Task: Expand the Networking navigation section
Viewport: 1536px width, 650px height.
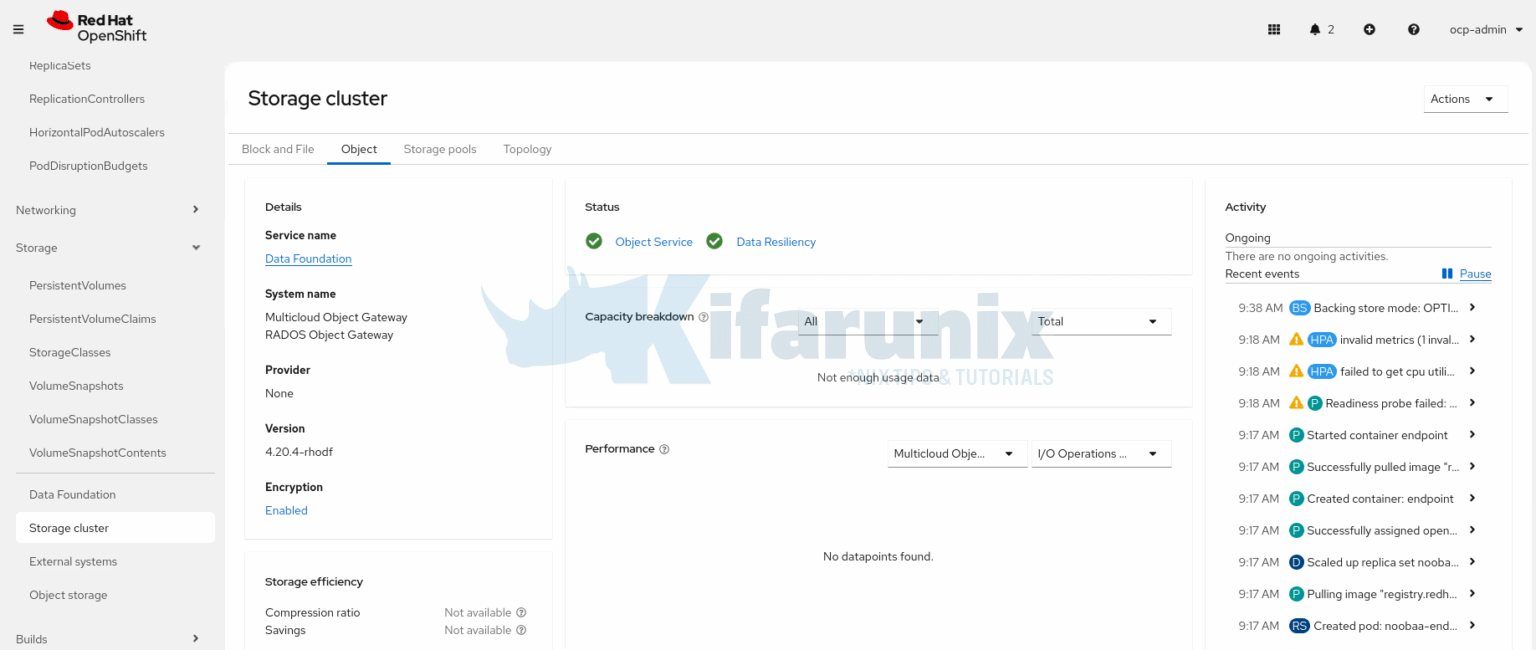Action: pyautogui.click(x=107, y=210)
